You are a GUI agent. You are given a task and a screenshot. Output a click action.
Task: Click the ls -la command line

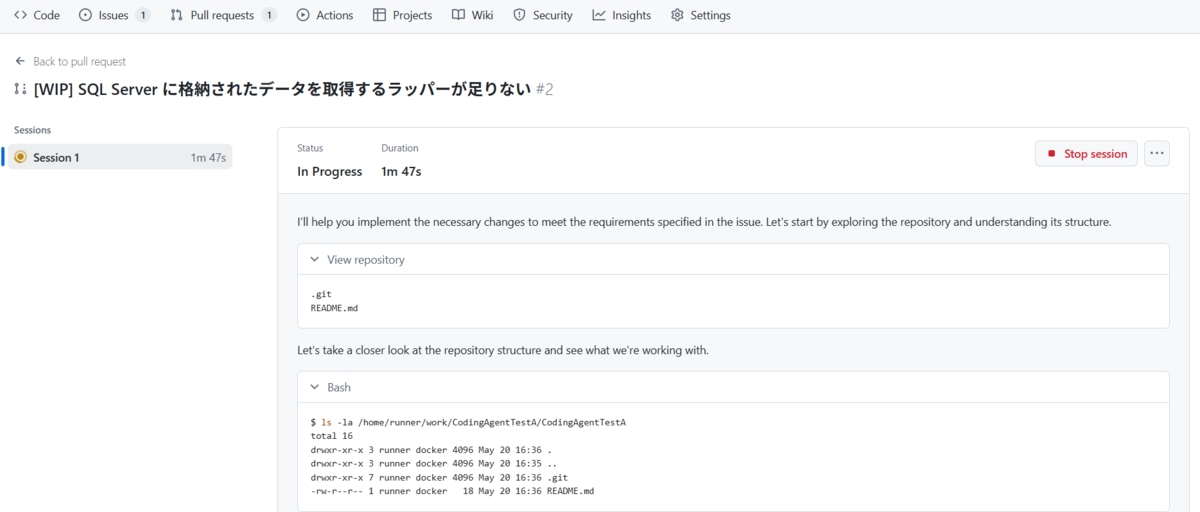[x=468, y=422]
